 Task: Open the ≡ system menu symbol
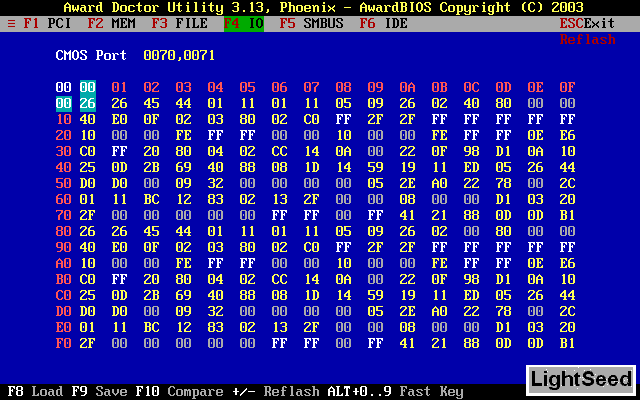[x=11, y=24]
